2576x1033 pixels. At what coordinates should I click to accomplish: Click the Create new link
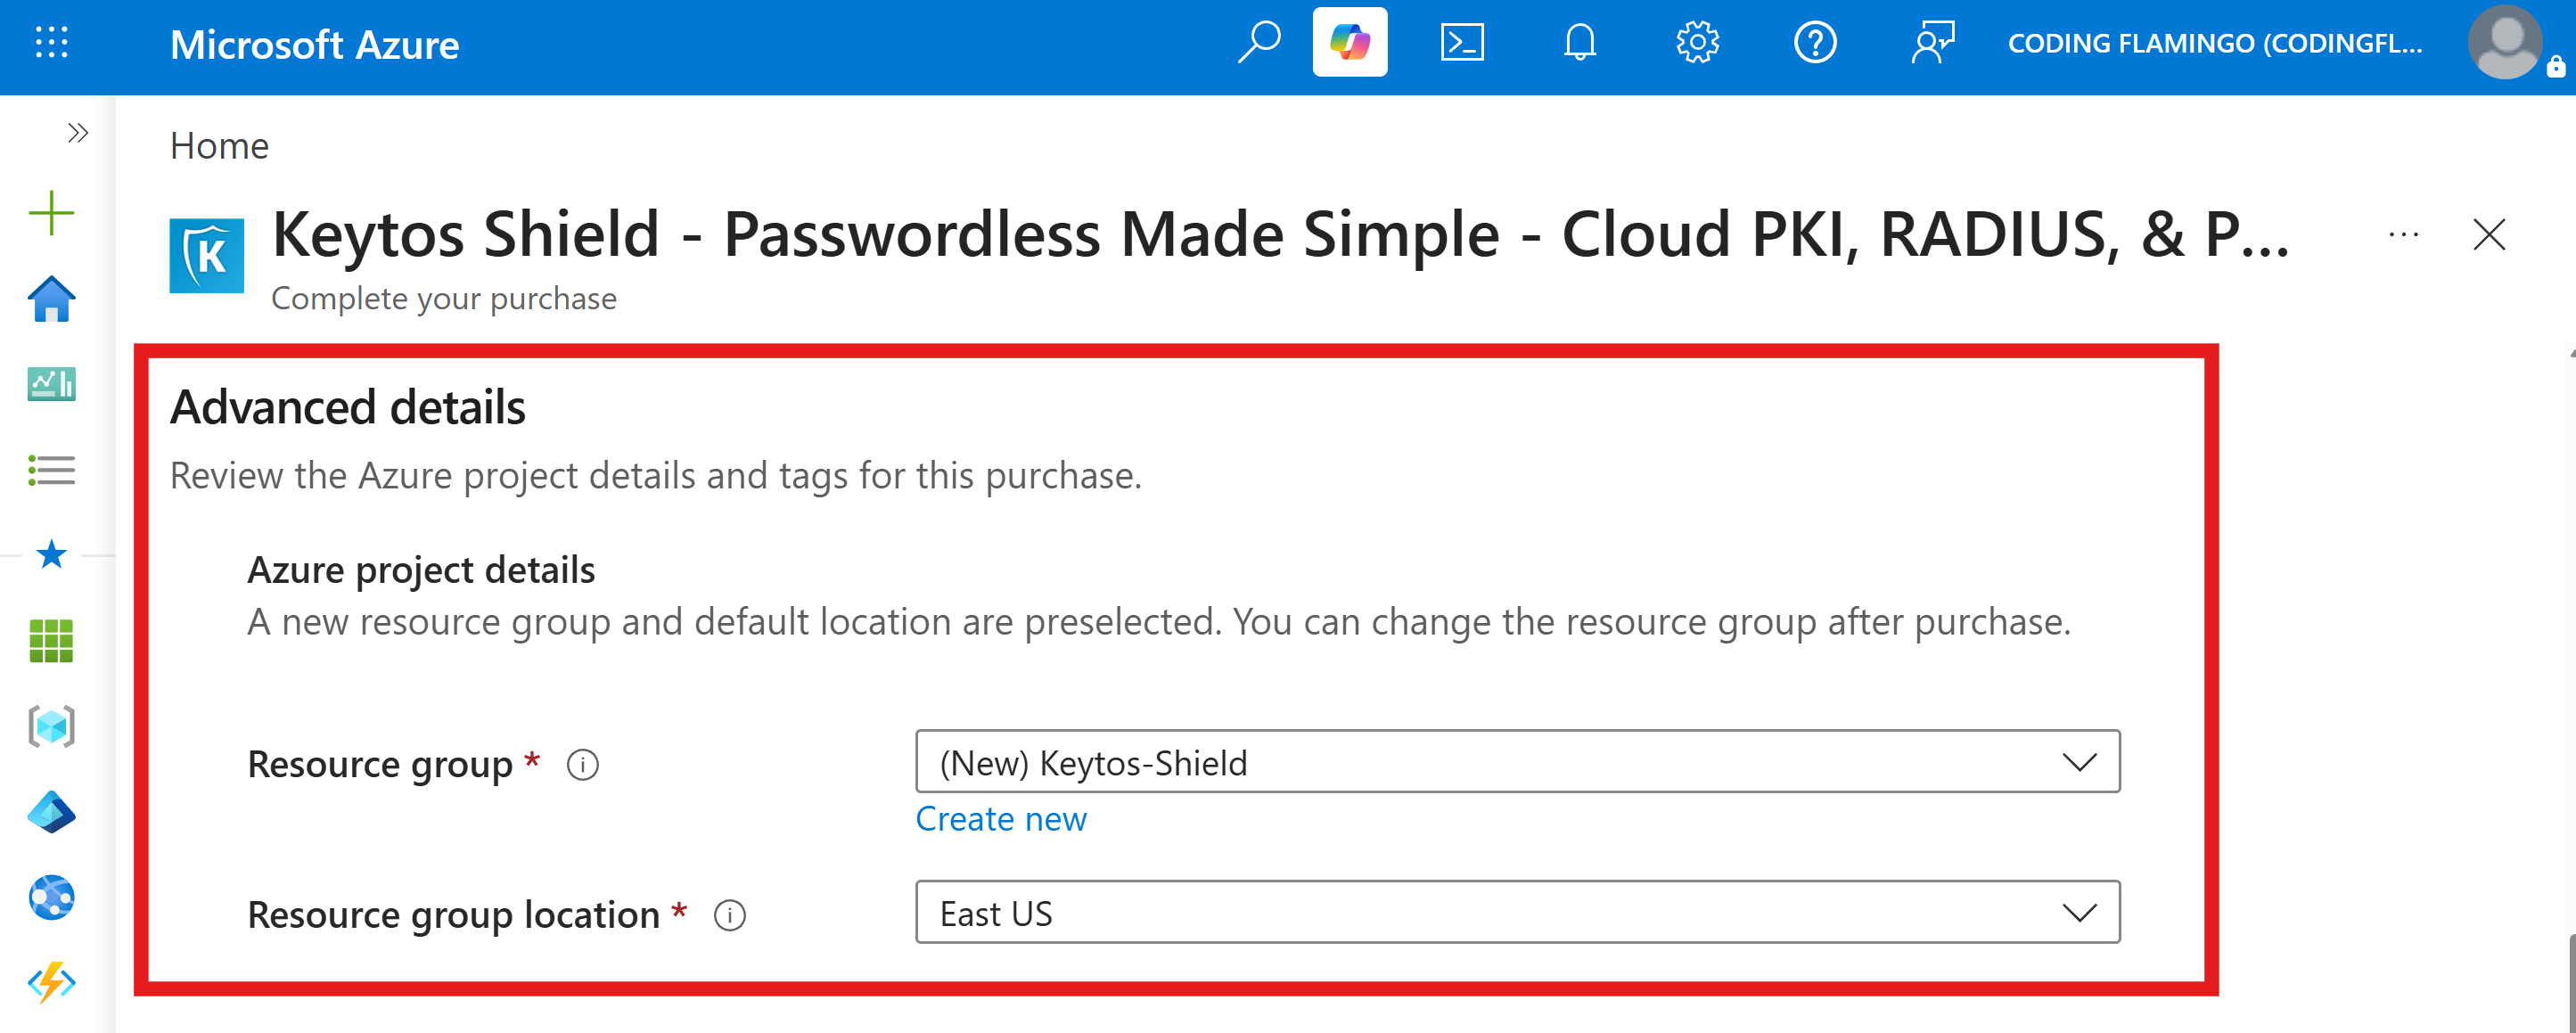[1001, 819]
